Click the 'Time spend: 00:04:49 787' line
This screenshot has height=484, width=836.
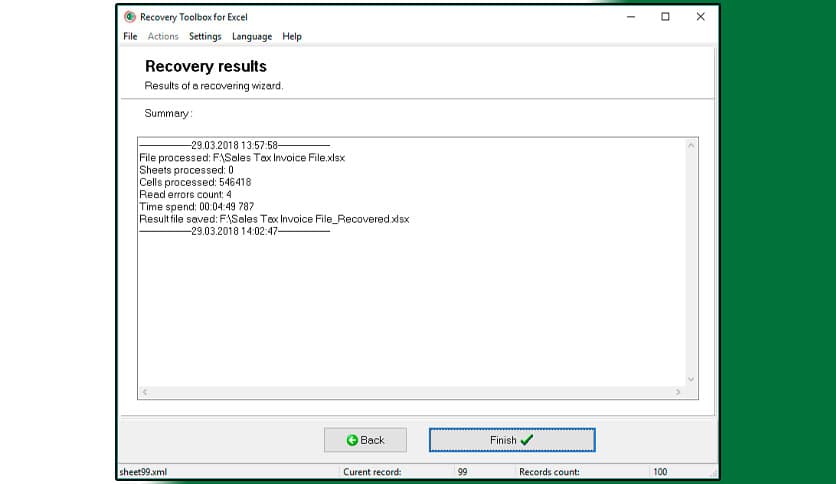[197, 207]
